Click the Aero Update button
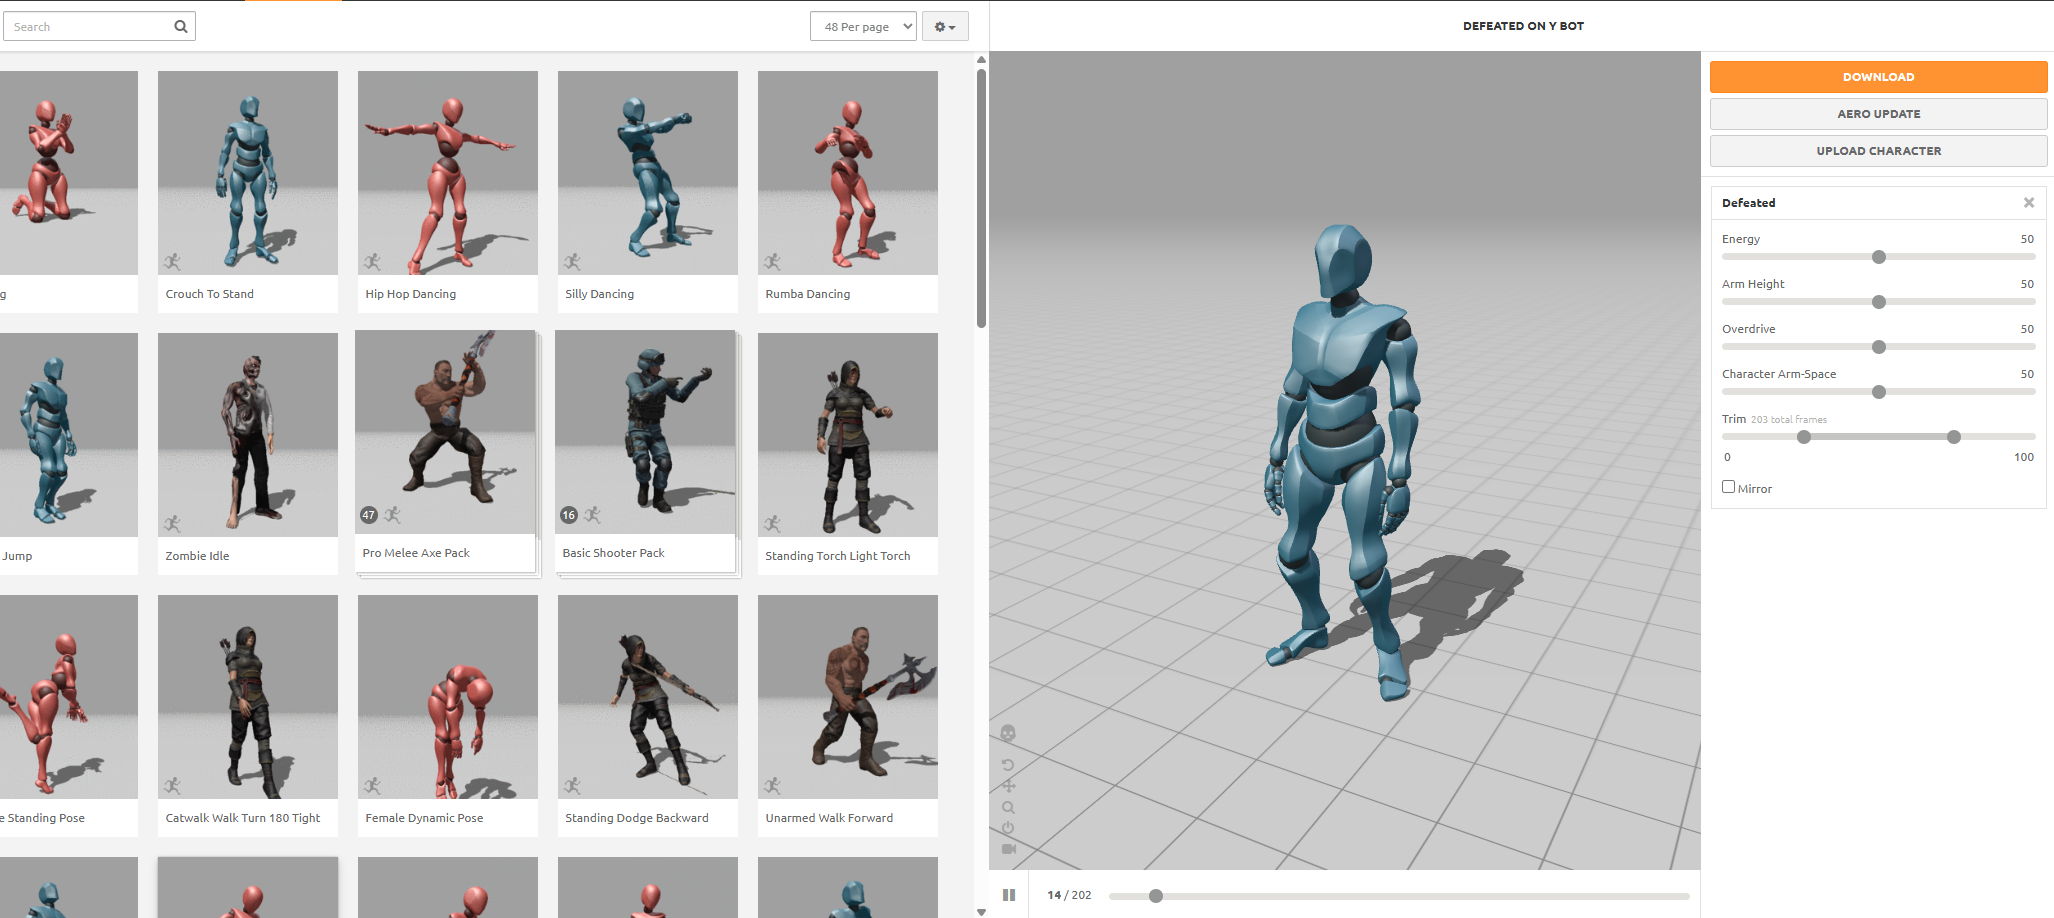The image size is (2054, 918). [1878, 114]
